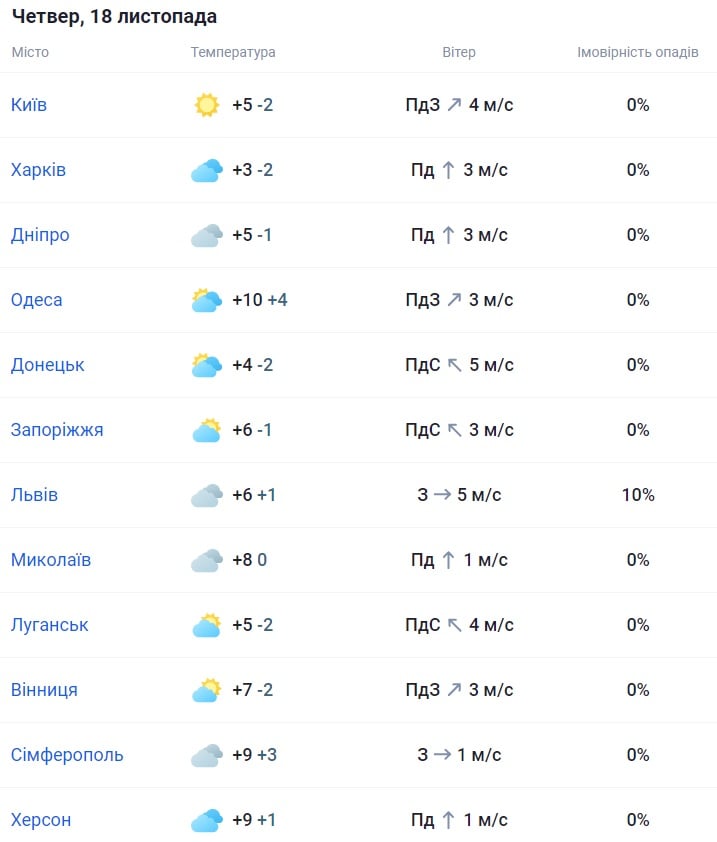Click the partly sunny icon for Одеса

coord(206,300)
